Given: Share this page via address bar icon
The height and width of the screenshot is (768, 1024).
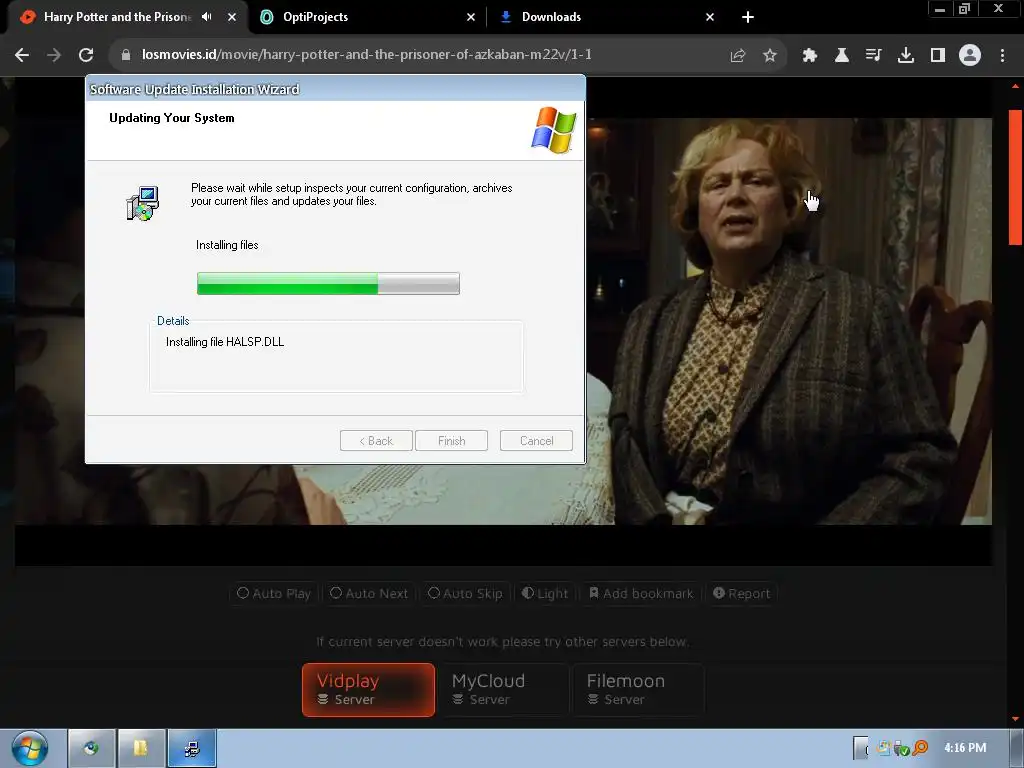Looking at the screenshot, I should pyautogui.click(x=738, y=56).
